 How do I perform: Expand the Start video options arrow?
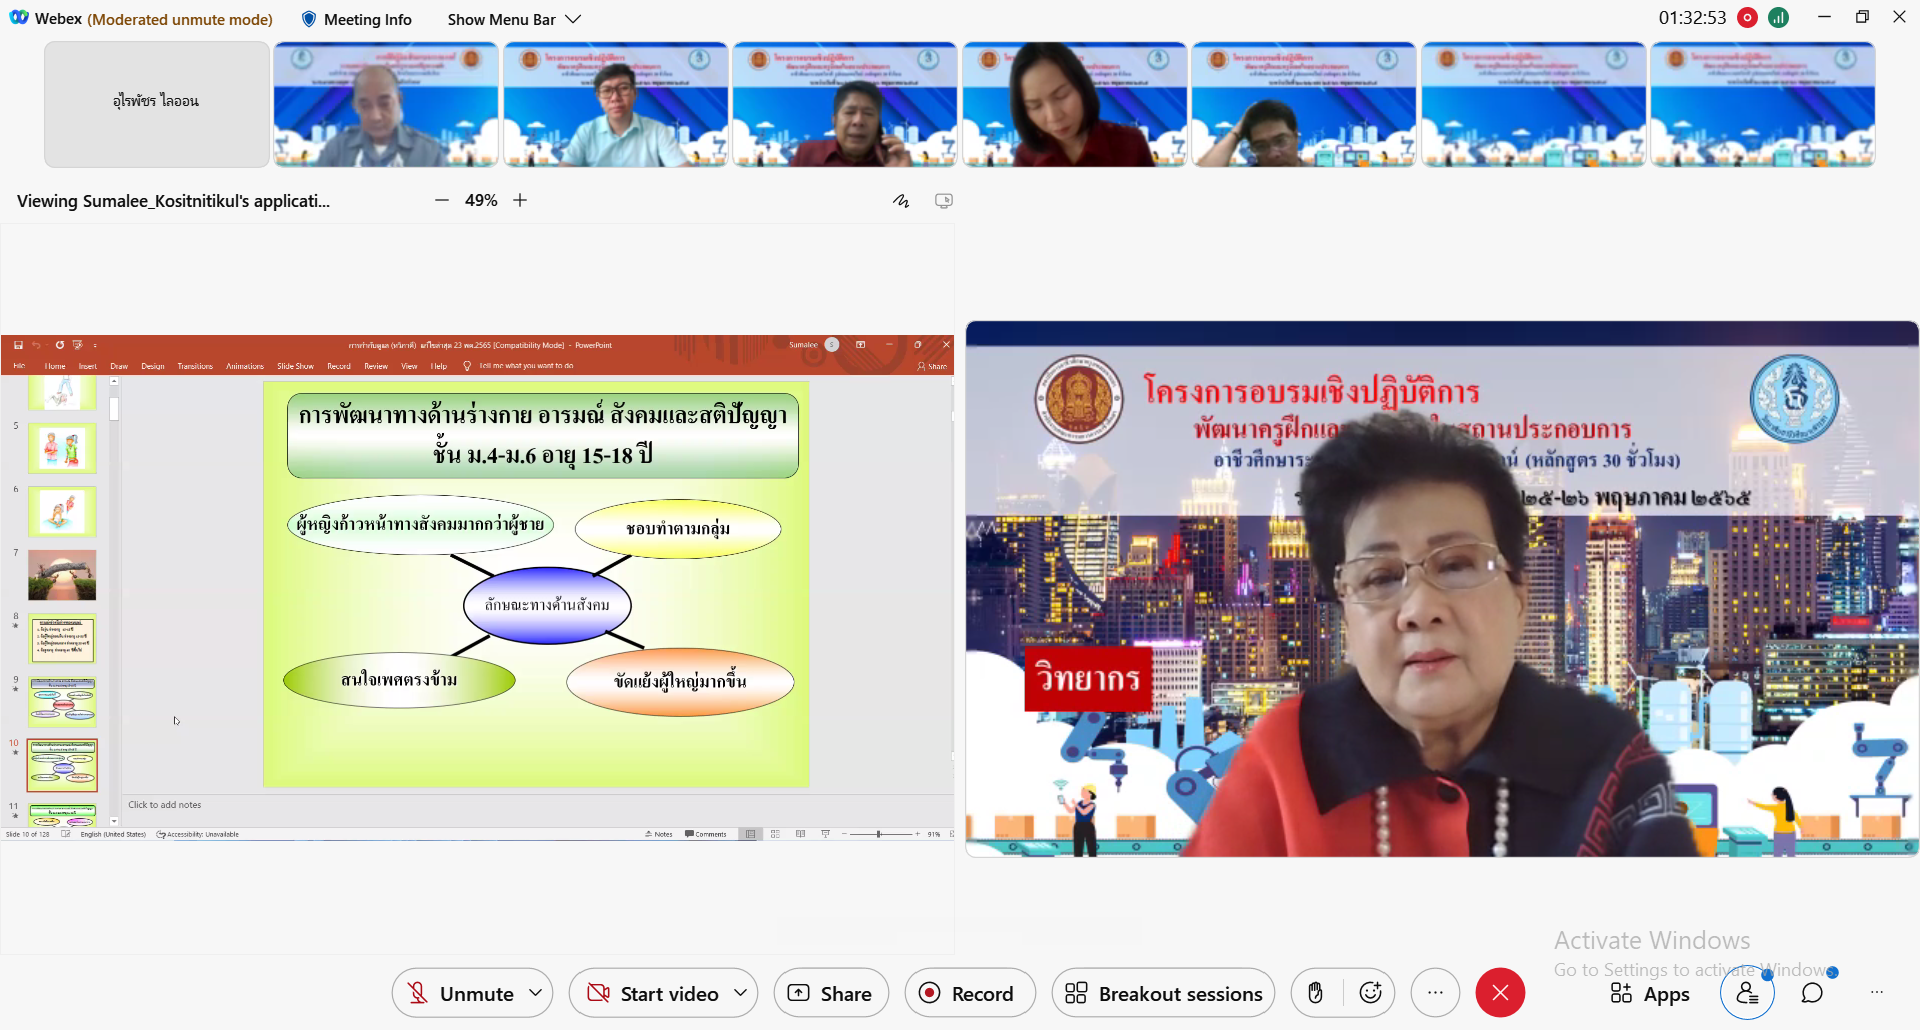[x=741, y=993]
